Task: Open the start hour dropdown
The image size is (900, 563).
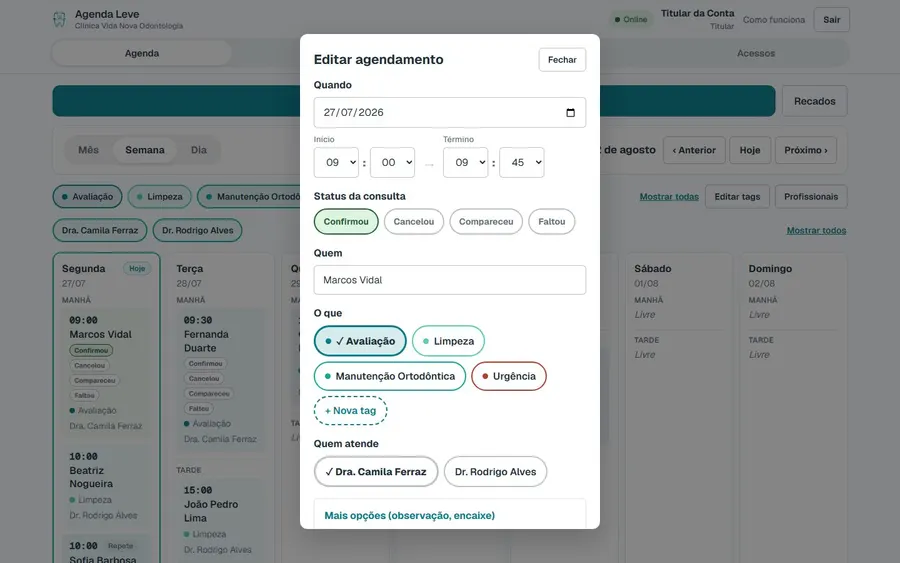Action: click(336, 162)
